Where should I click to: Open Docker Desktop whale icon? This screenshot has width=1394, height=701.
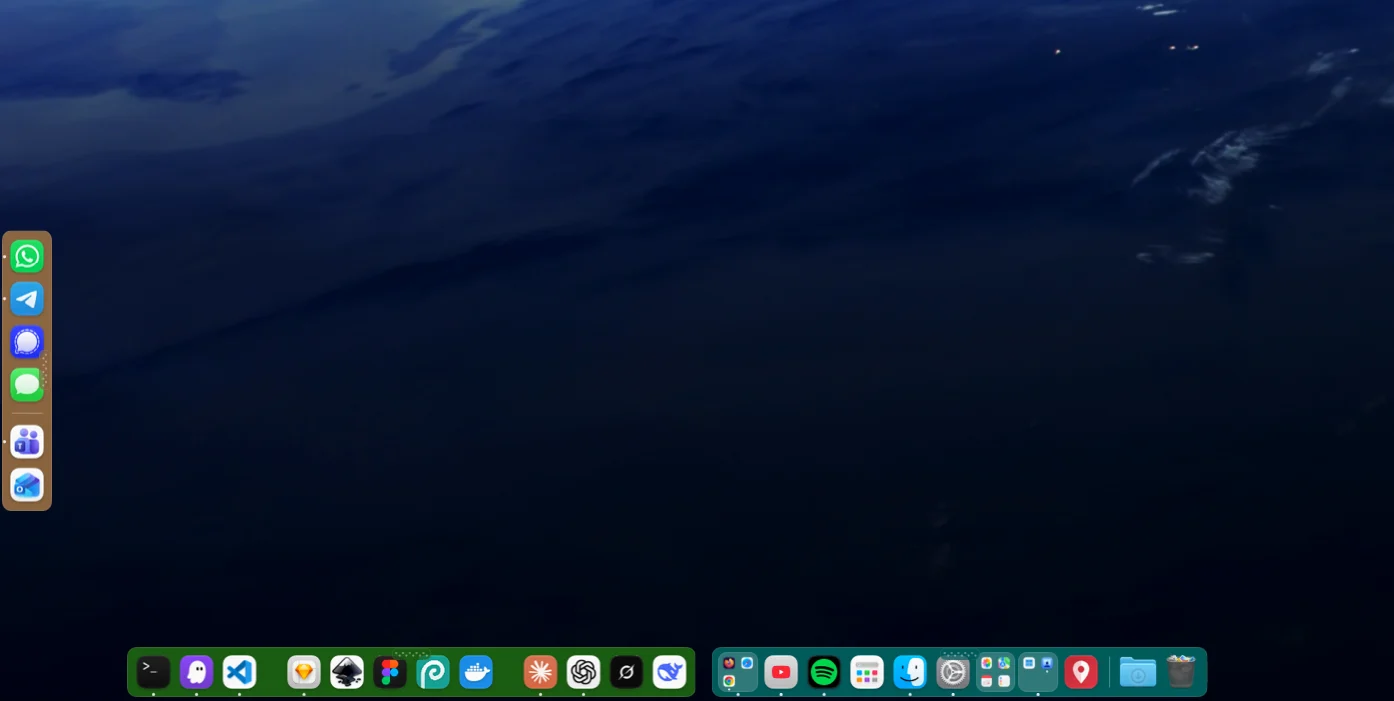pos(476,672)
